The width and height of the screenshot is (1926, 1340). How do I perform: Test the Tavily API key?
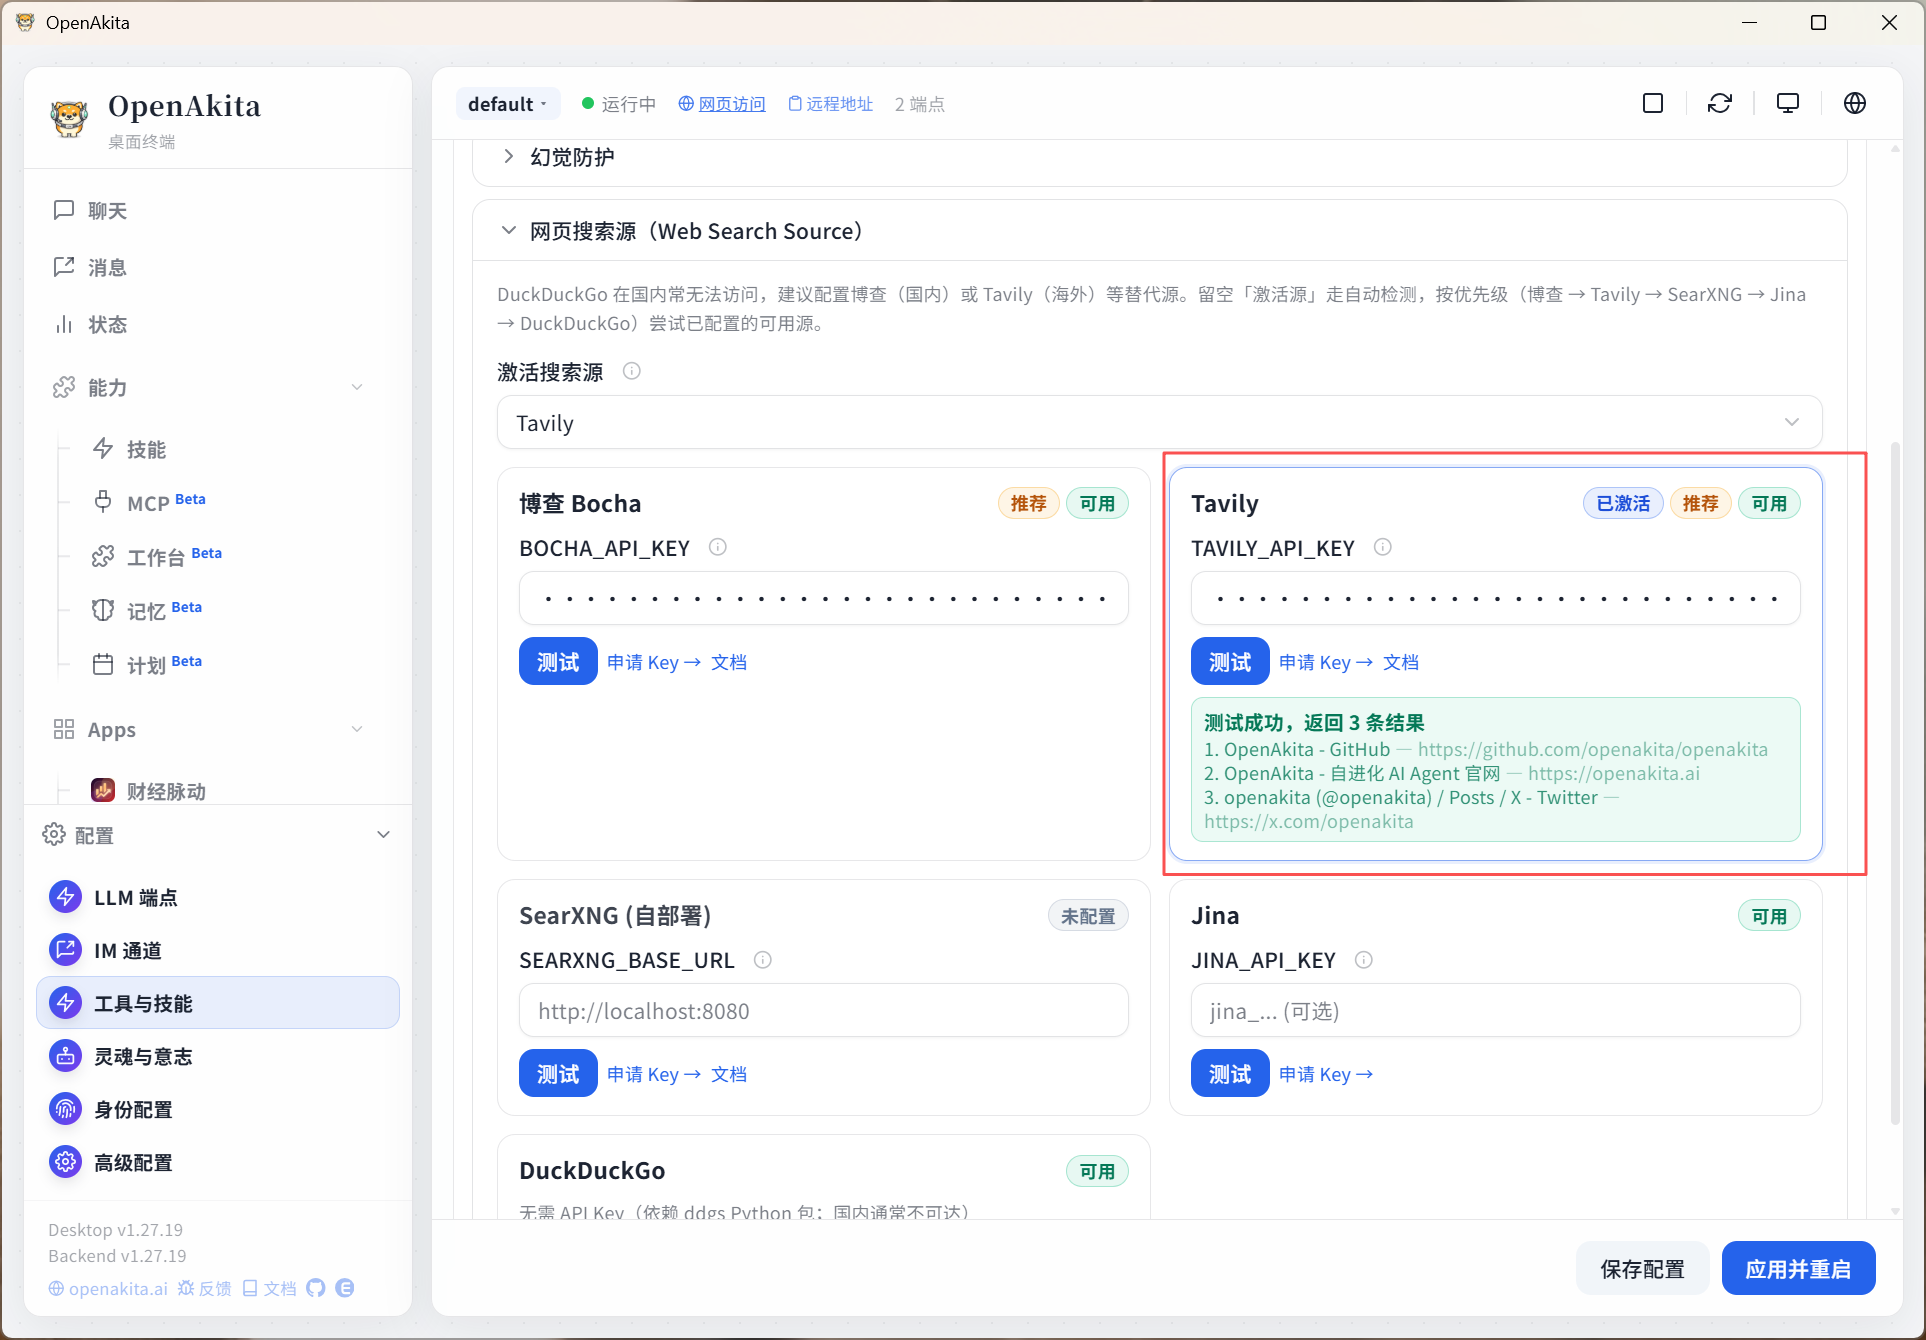tap(1230, 661)
